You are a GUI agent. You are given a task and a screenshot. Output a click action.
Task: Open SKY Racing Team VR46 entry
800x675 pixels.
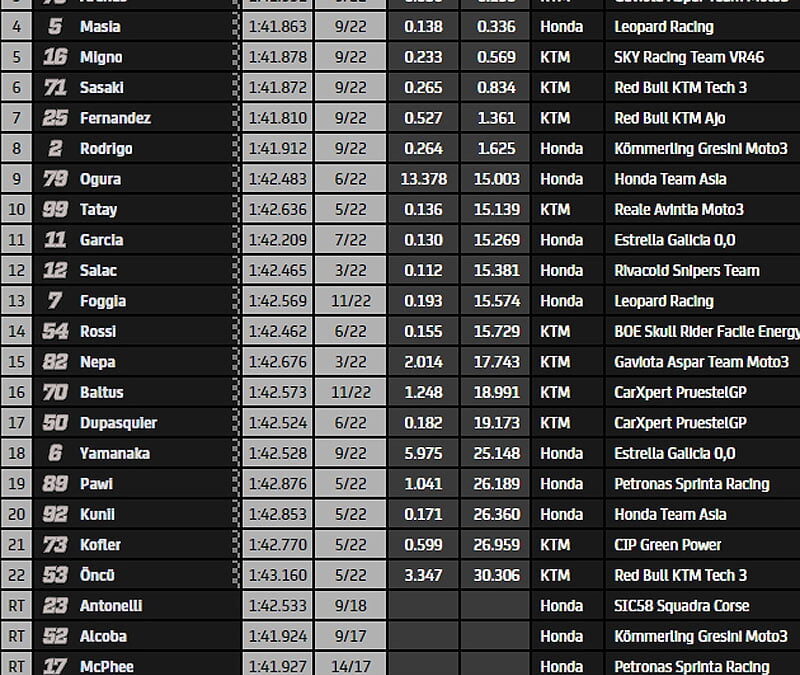(x=689, y=57)
